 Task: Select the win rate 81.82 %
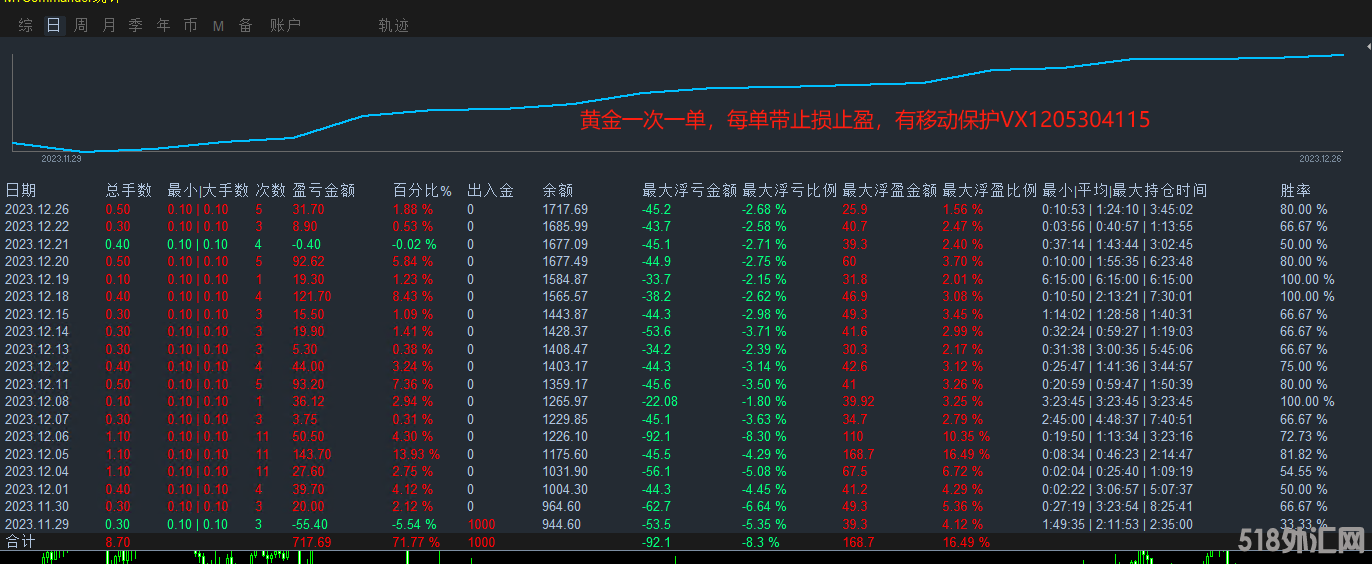tap(1305, 454)
